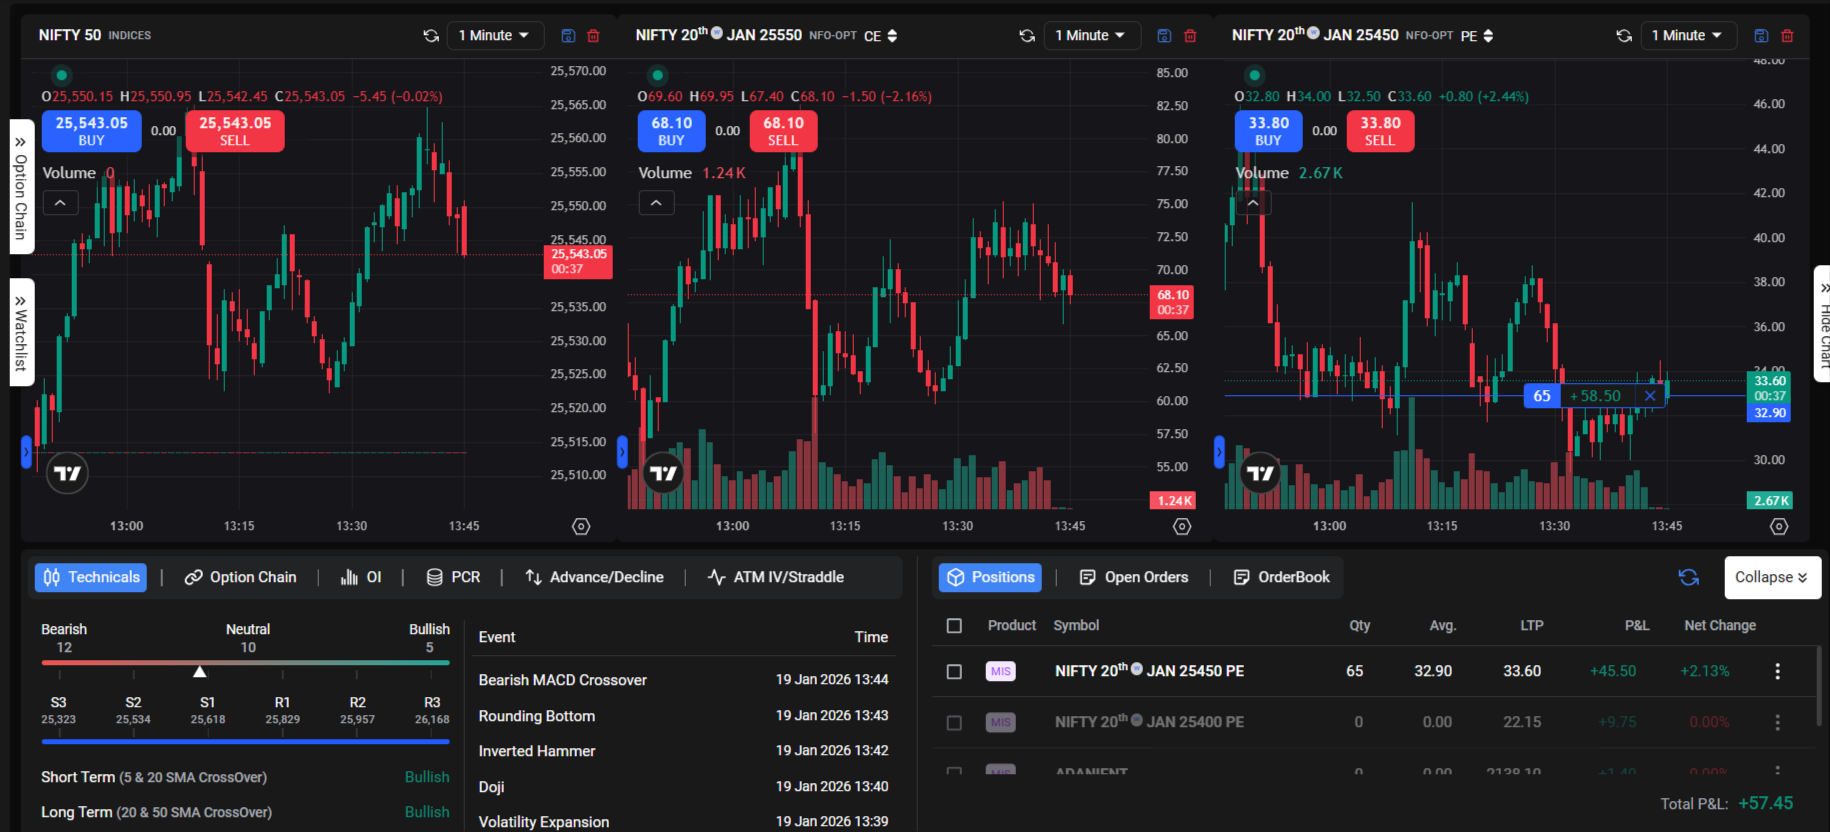Open more options for NIFTY 25450 PE position

1777,671
